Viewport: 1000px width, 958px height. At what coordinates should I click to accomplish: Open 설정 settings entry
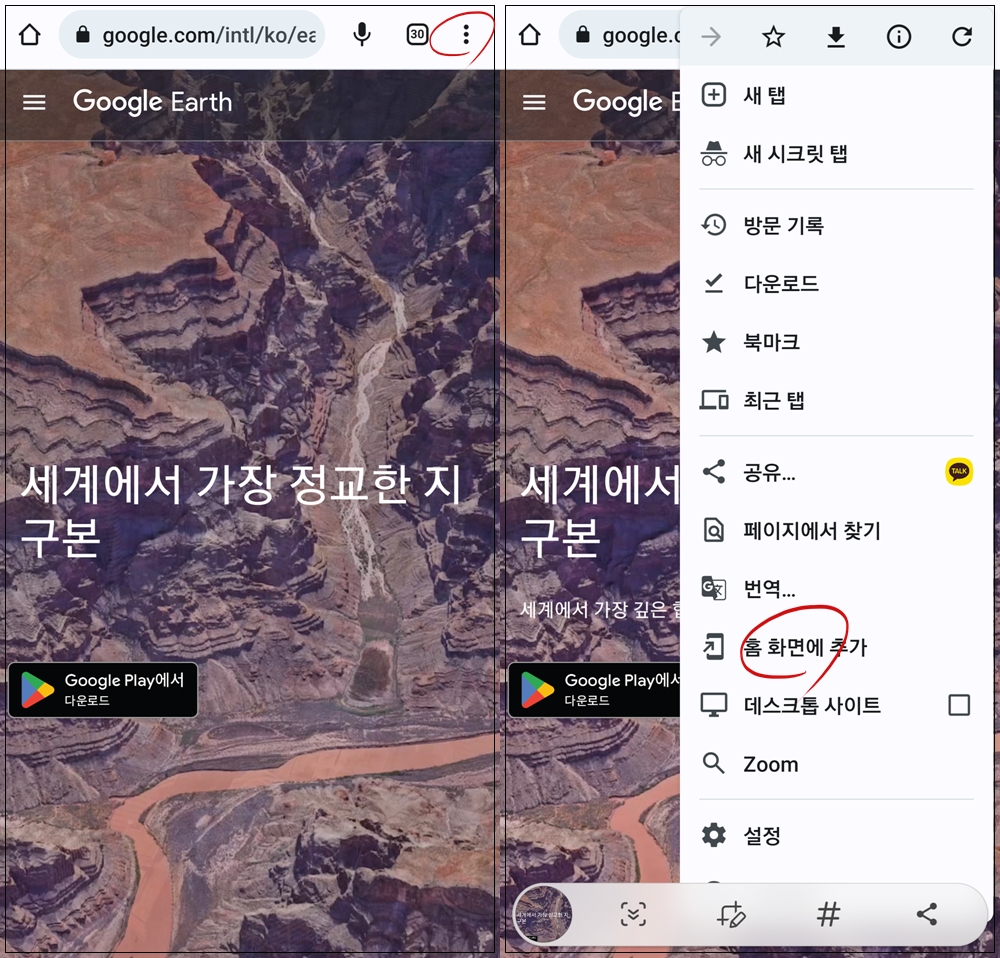[836, 835]
